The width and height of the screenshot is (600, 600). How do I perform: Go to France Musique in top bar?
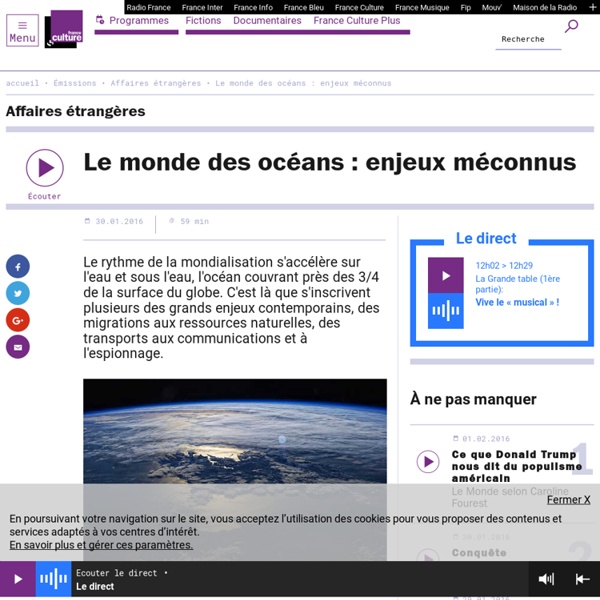pyautogui.click(x=422, y=7)
